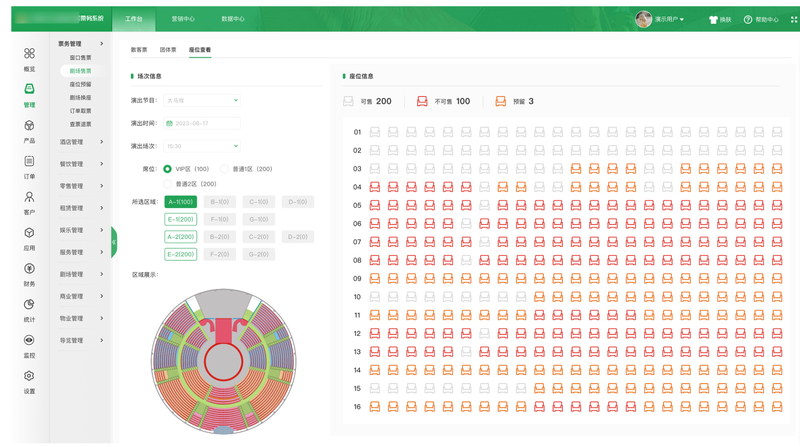This screenshot has width=800, height=447.
Task: Open the 演出场次 time dropdown
Action: [202, 147]
